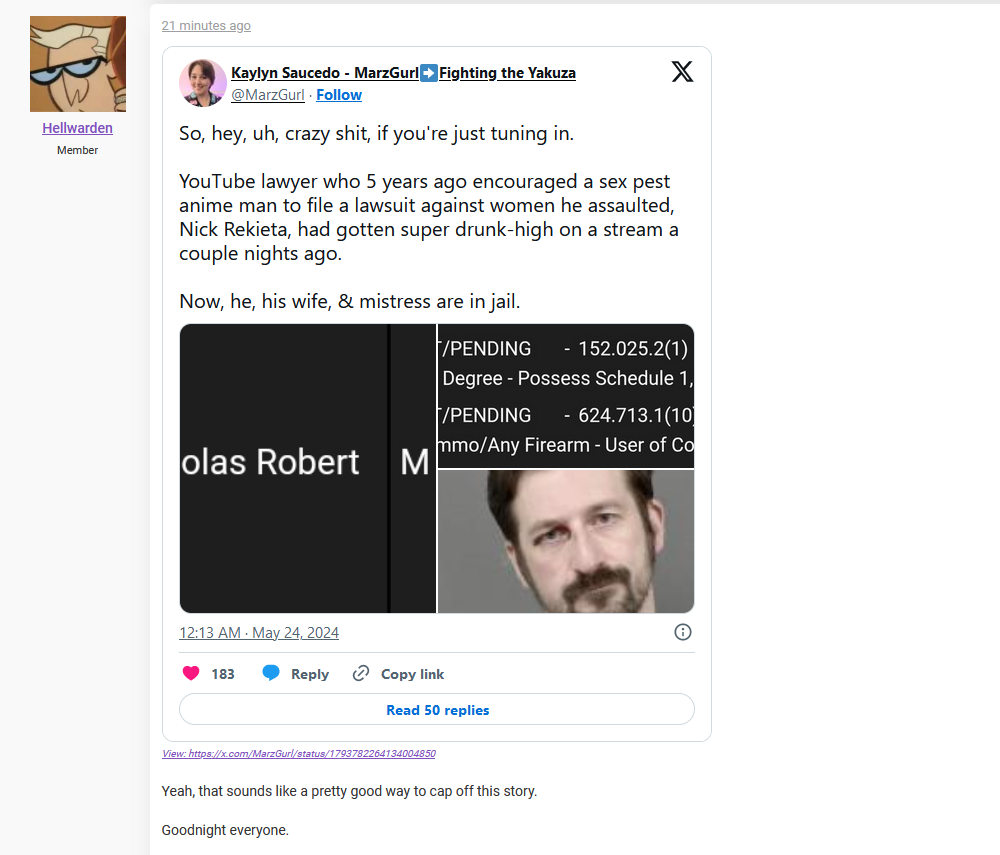Click the 183 likes count
1000x855 pixels.
(x=223, y=674)
